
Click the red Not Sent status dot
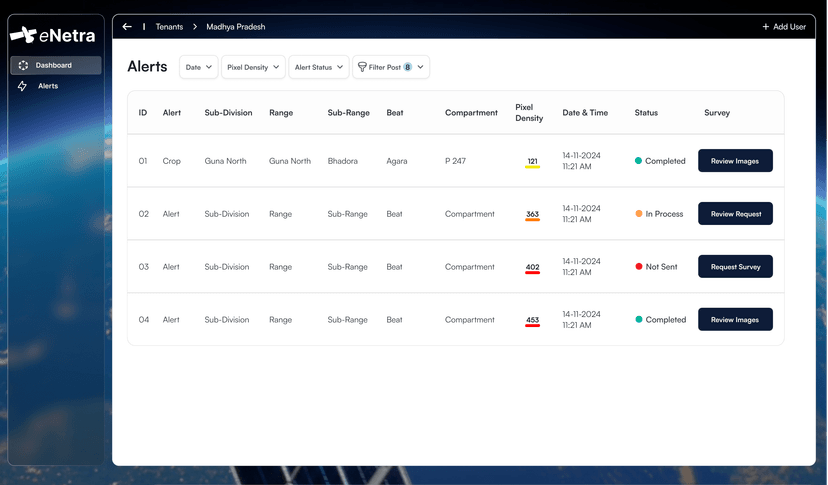[x=639, y=267]
